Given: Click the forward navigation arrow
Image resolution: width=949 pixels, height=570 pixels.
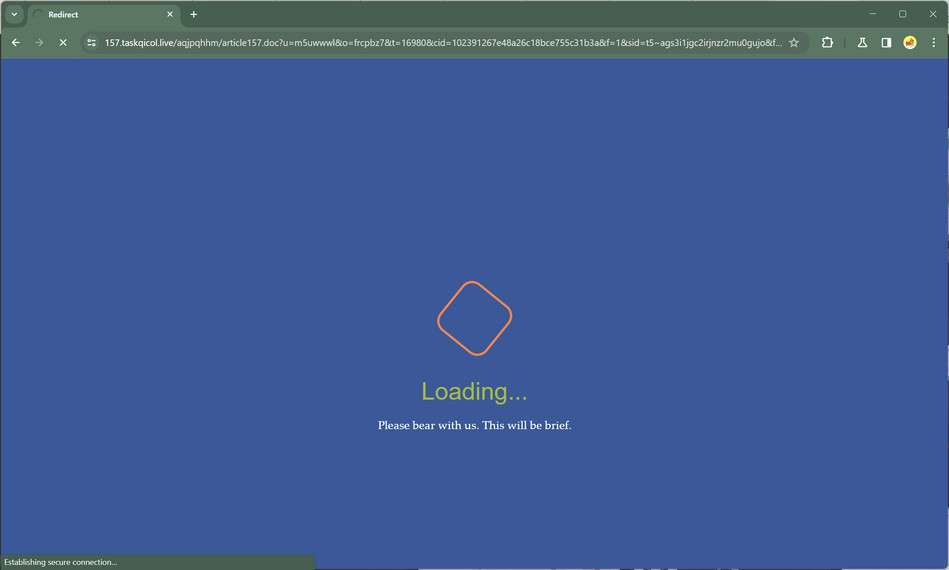Looking at the screenshot, I should 39,42.
